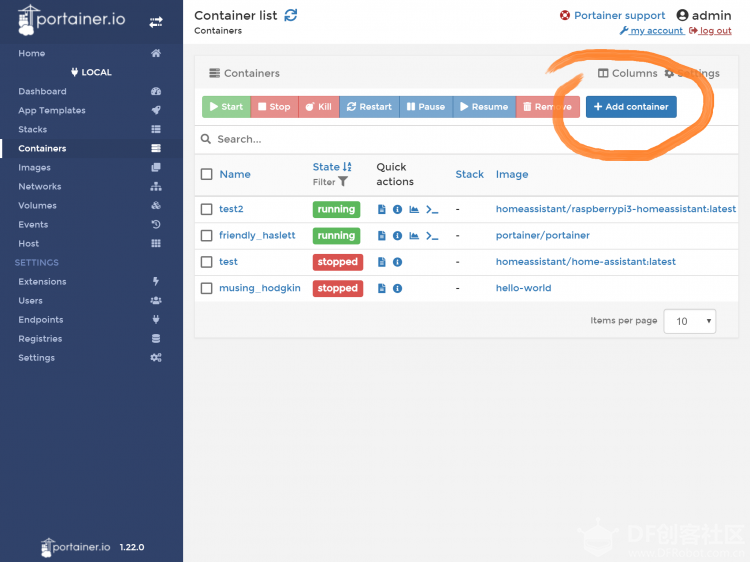Image resolution: width=750 pixels, height=562 pixels.
Task: Click the Kill button
Action: pyautogui.click(x=319, y=107)
